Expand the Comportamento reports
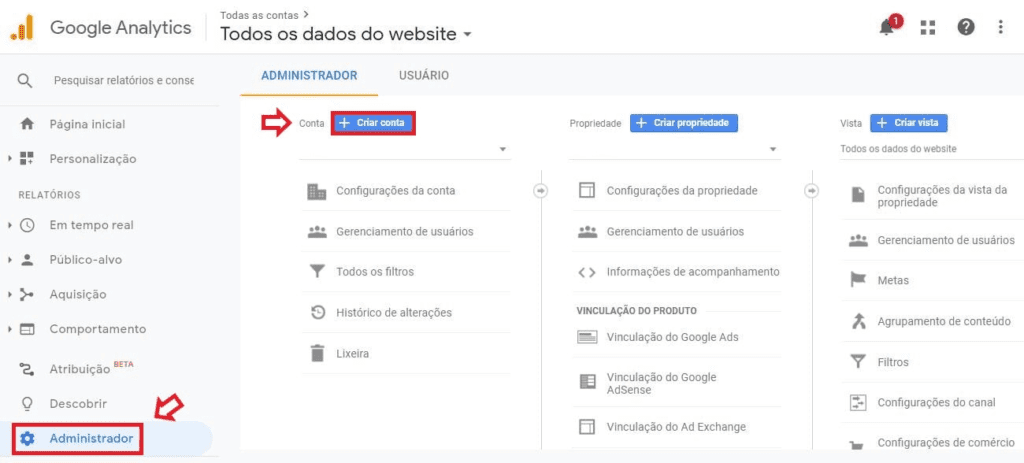The height and width of the screenshot is (463, 1024). pyautogui.click(x=10, y=329)
